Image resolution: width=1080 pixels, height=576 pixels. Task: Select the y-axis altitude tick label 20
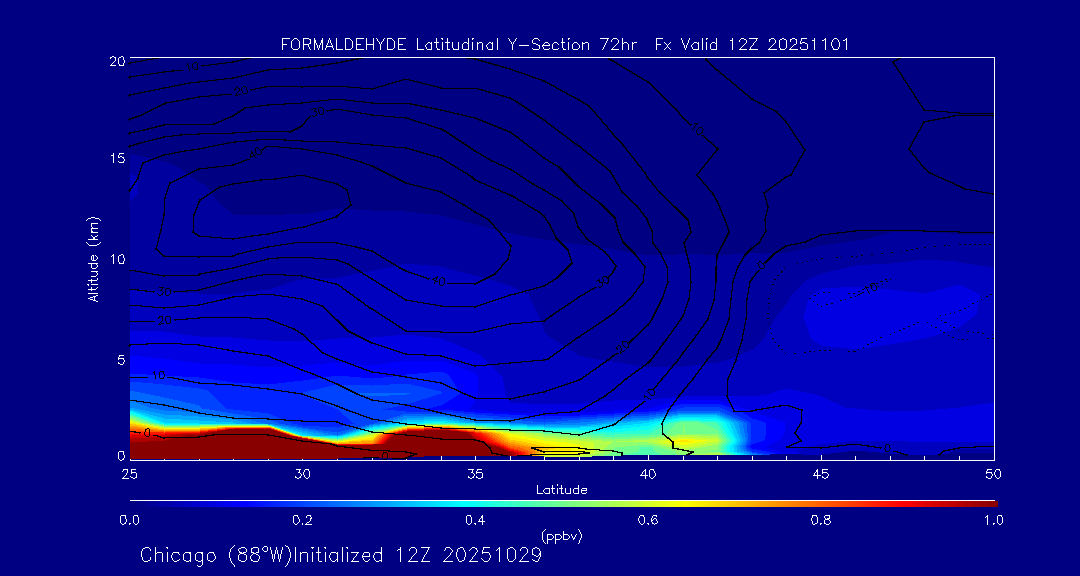116,61
